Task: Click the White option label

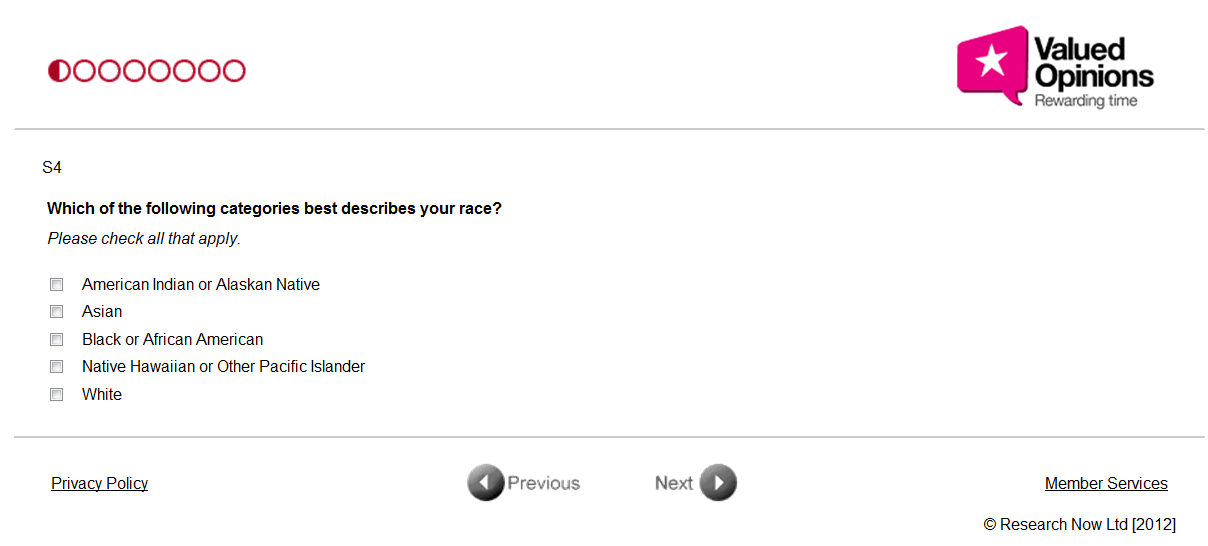Action: point(102,395)
